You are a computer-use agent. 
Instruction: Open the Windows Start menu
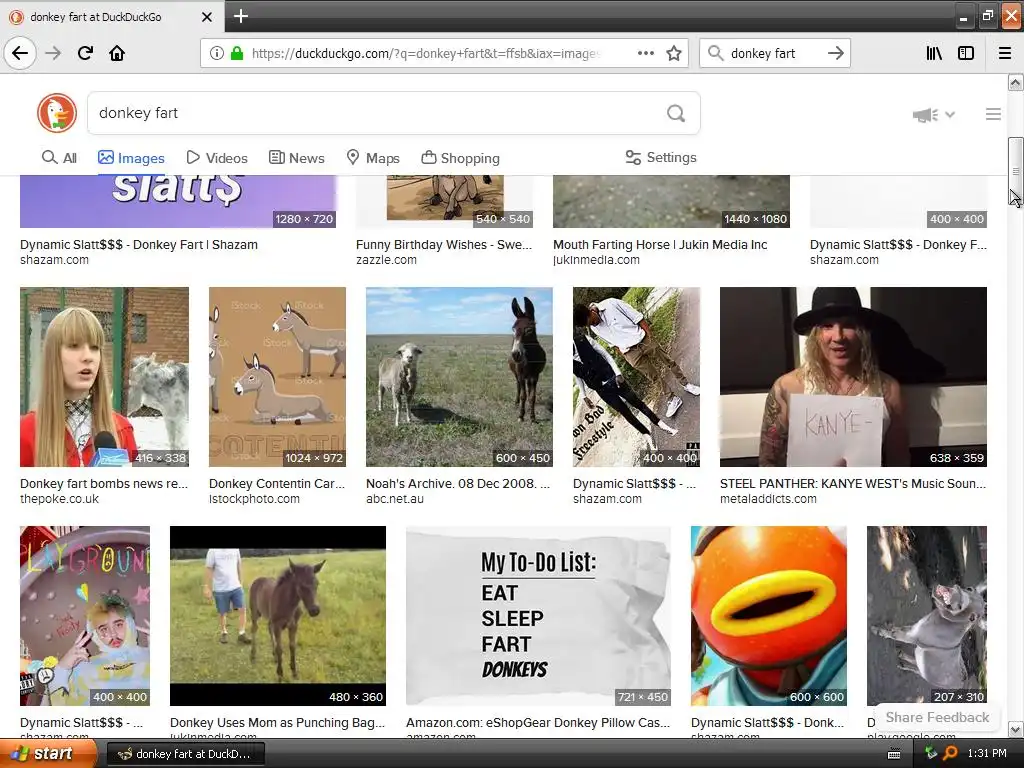point(48,754)
